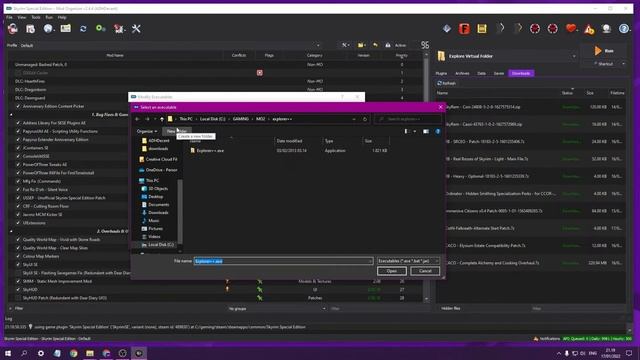Click the Cancel button in dialog
This screenshot has height=360, width=640.
pos(425,271)
